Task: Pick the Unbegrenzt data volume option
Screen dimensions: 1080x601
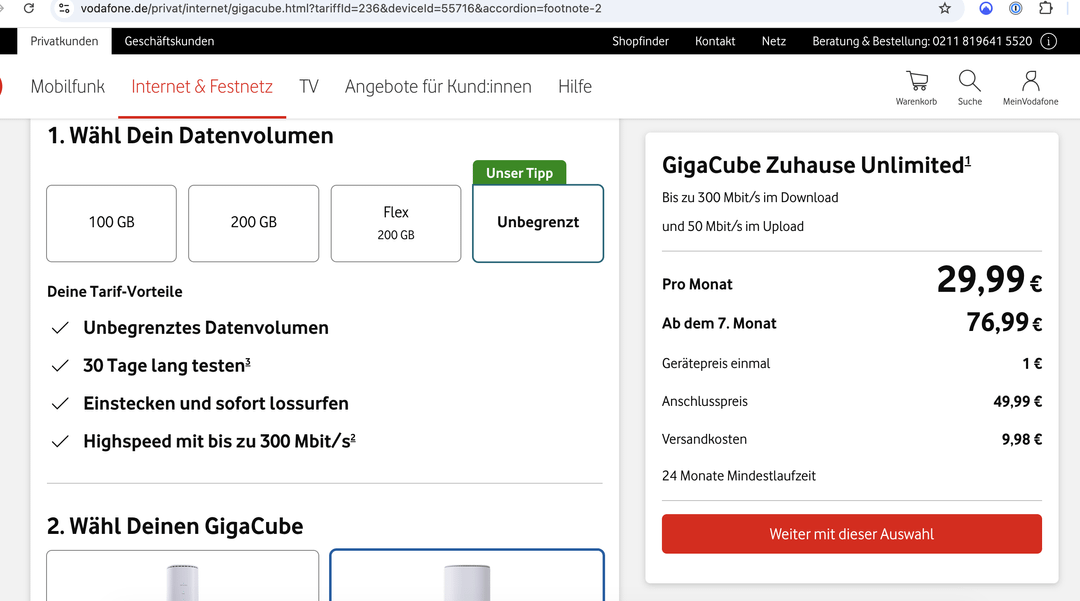Action: 538,223
